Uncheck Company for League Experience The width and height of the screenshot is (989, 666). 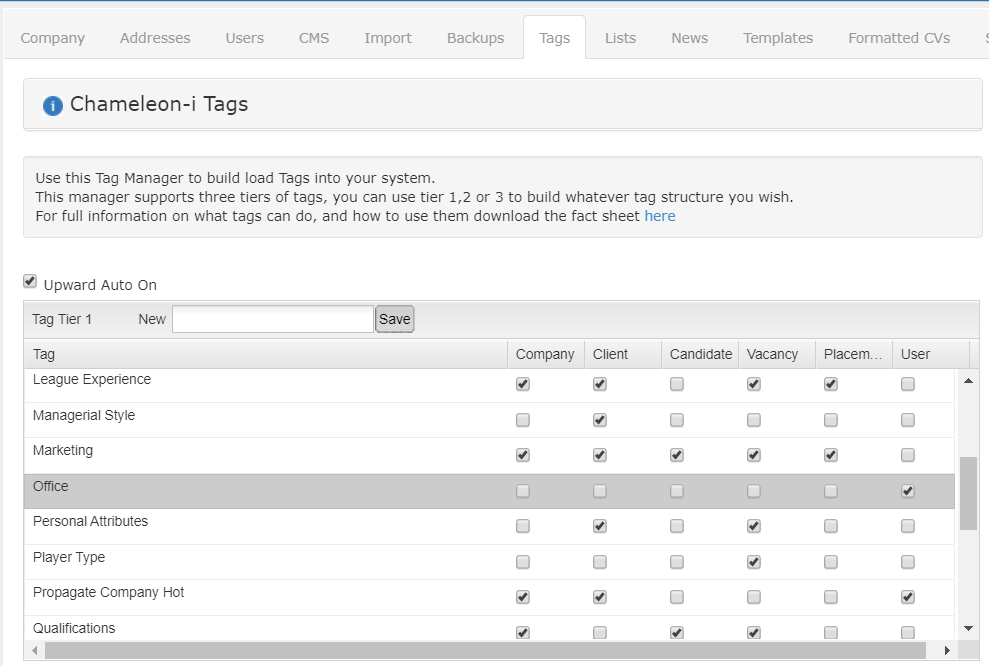(x=523, y=384)
